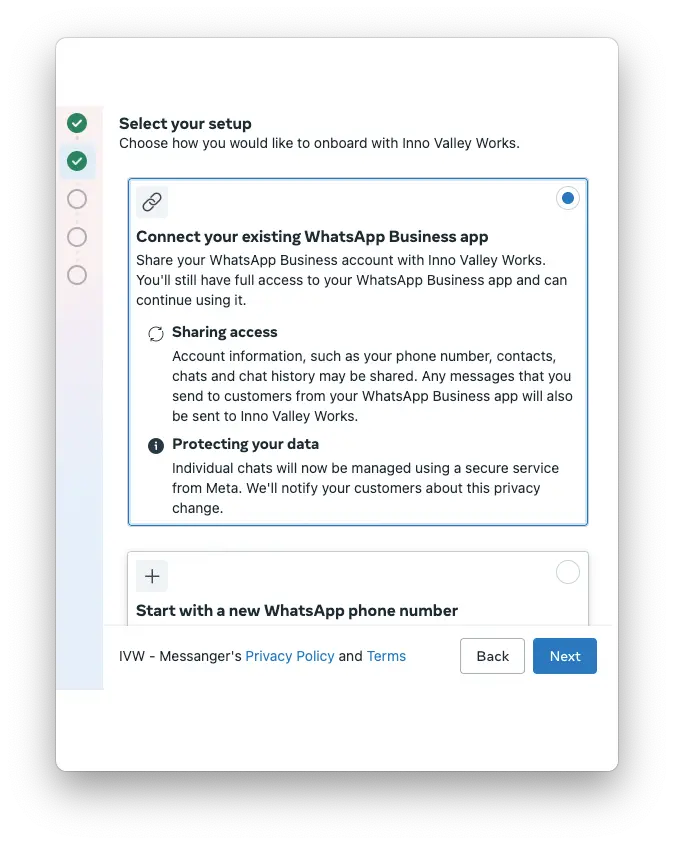
Task: Click the info icon next to Protecting your data
Action: coord(155,444)
